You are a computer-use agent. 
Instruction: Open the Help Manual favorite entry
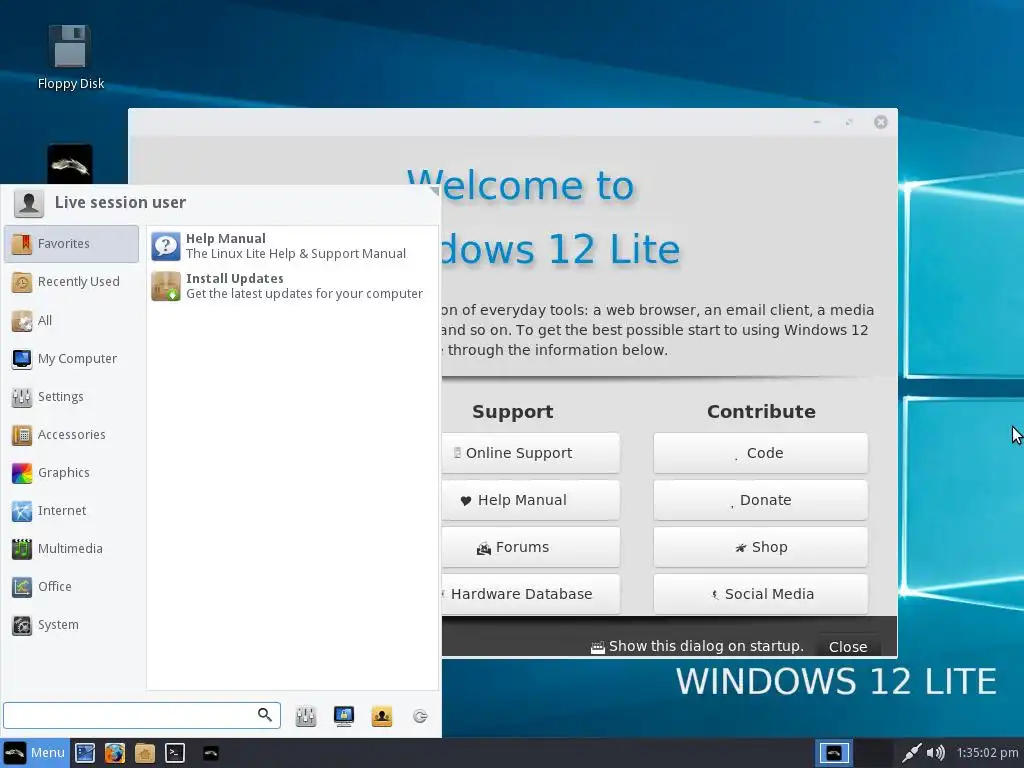click(293, 246)
